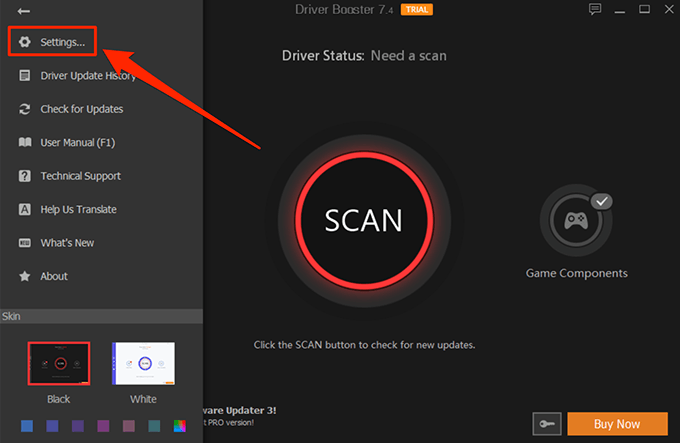Click the What's New icon
The image size is (680, 443).
tap(25, 243)
